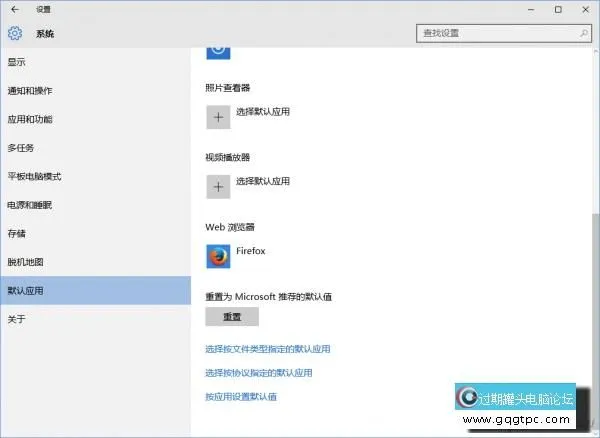Switch to 平板电脑模式 page

35,177
